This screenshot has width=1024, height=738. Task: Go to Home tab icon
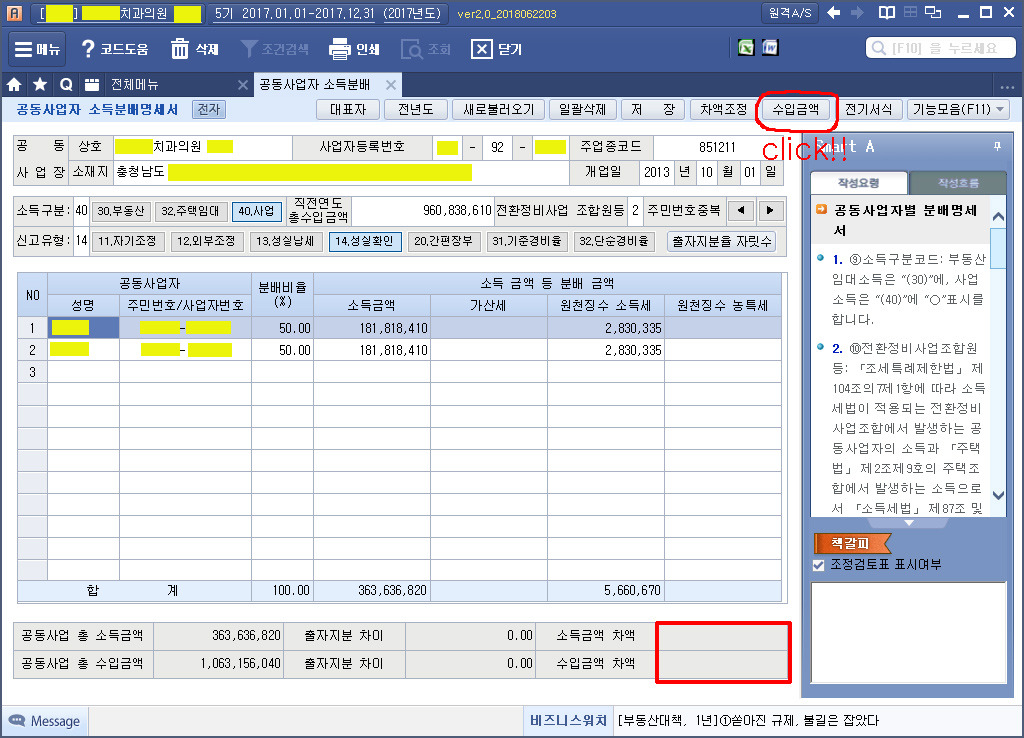(x=14, y=84)
